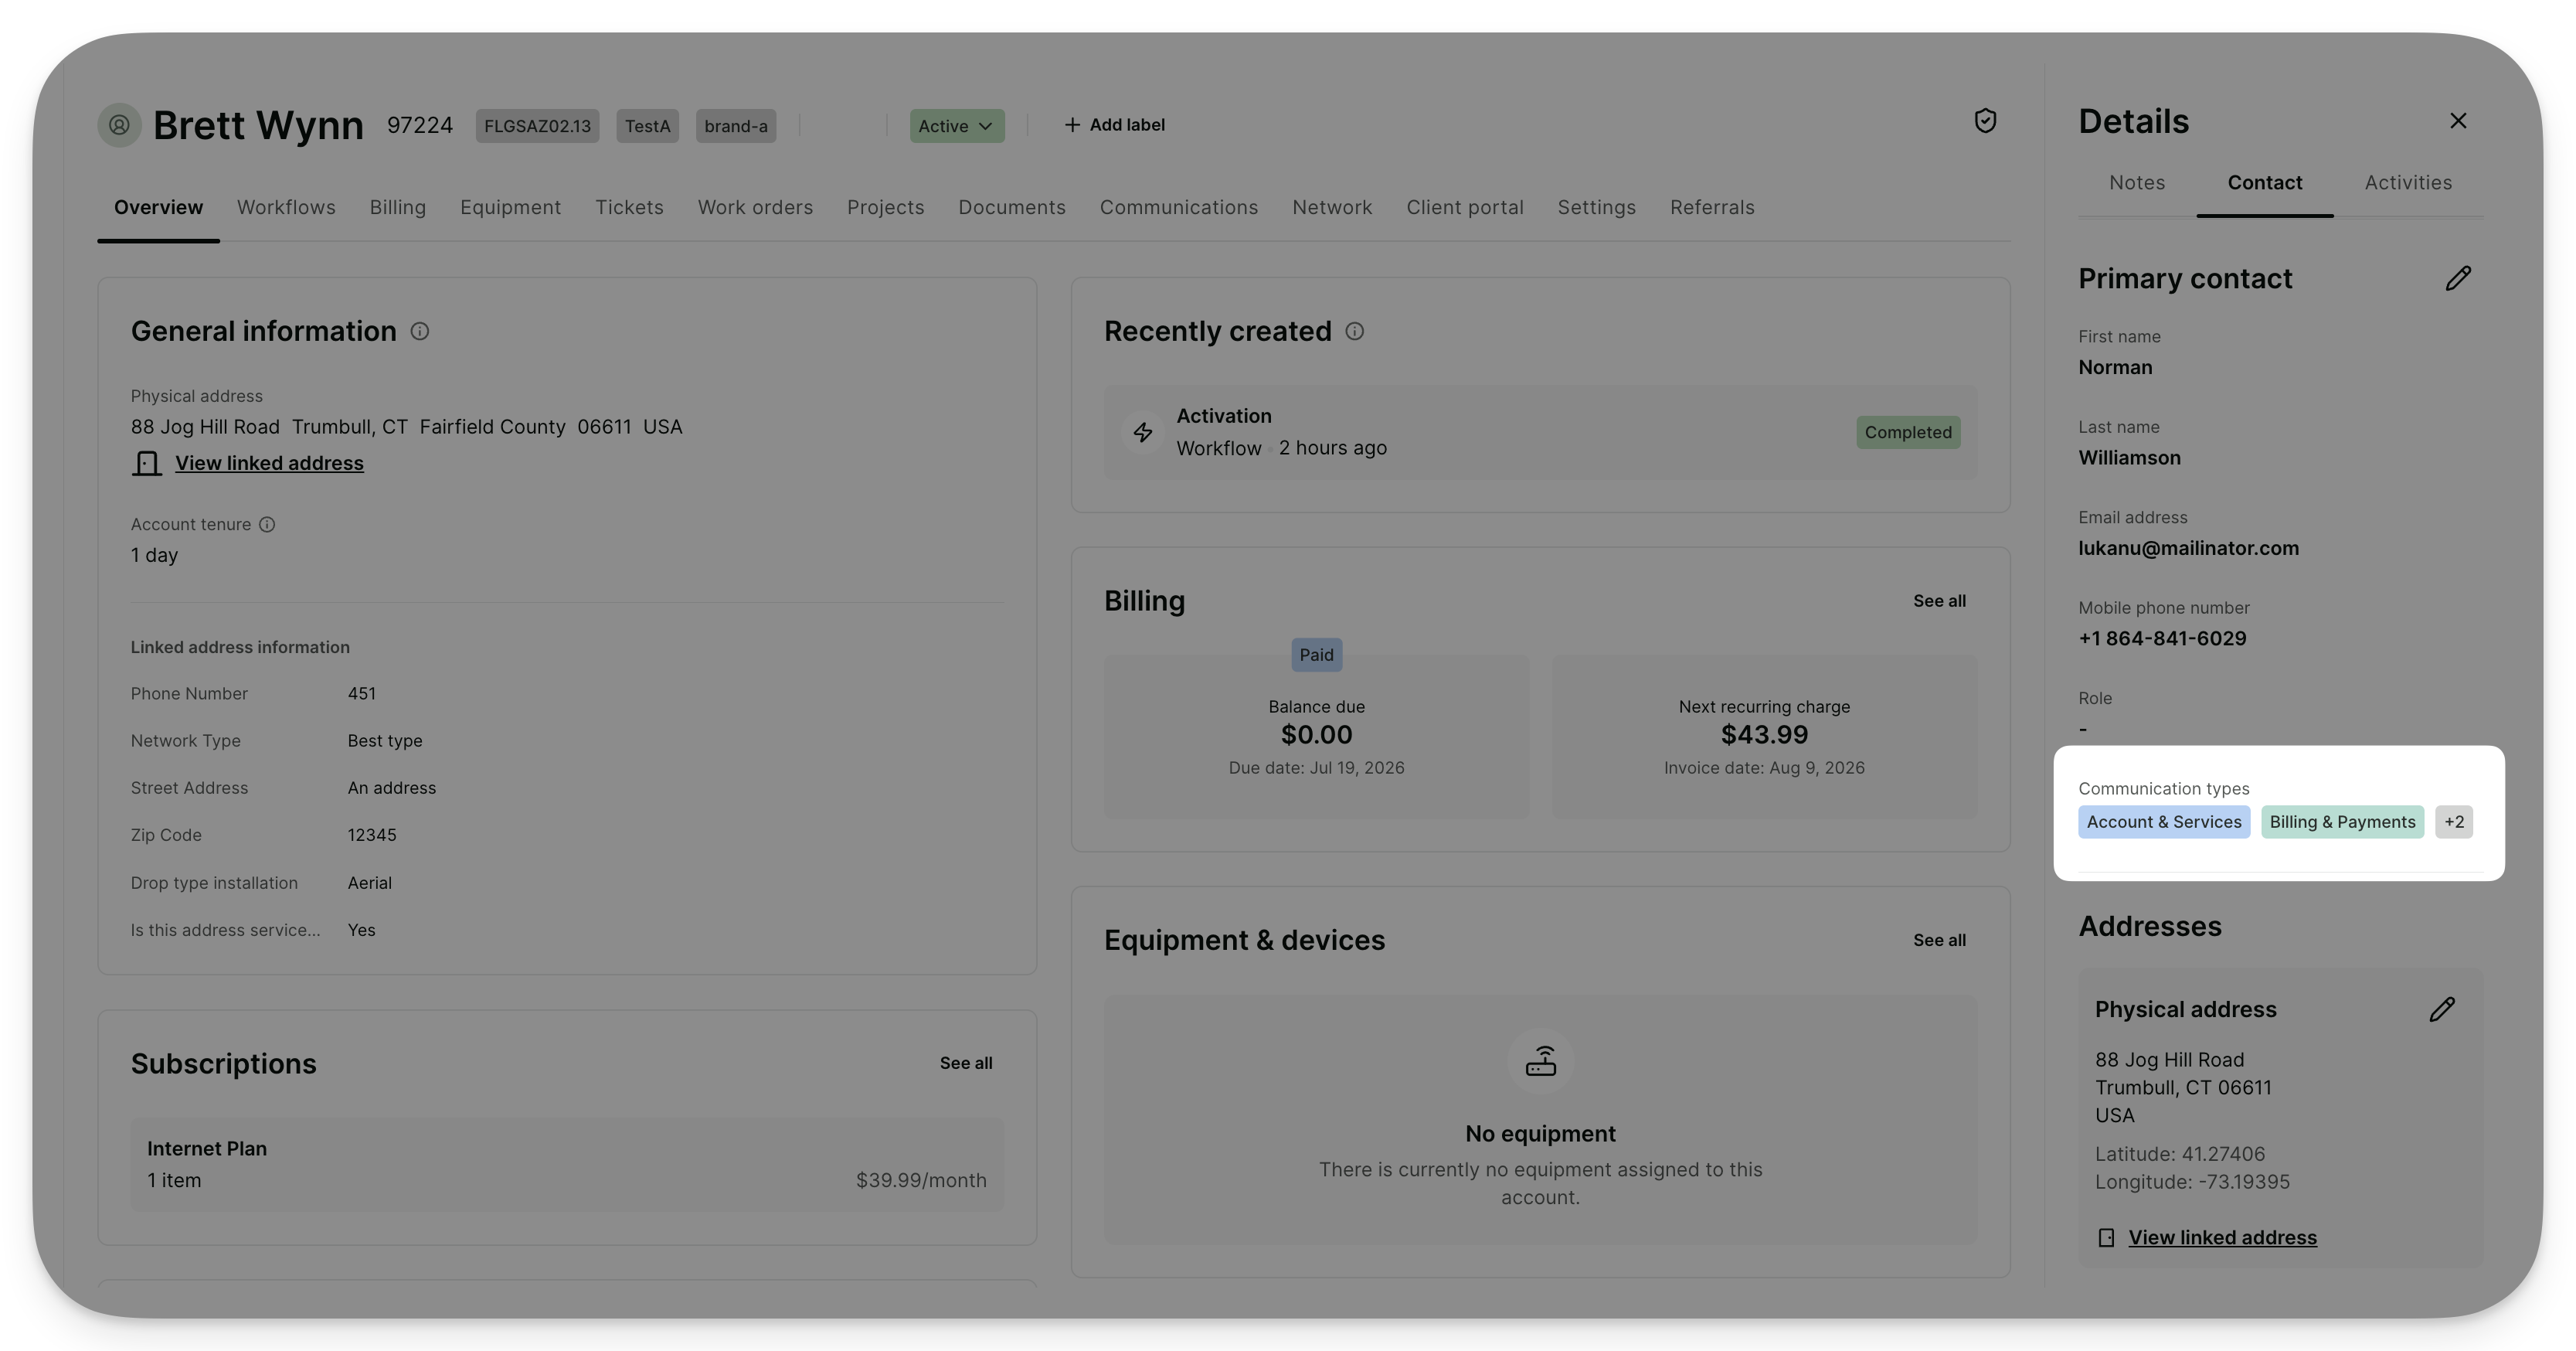Click the Account tenure info icon
Viewport: 2576px width, 1351px height.
(x=267, y=525)
